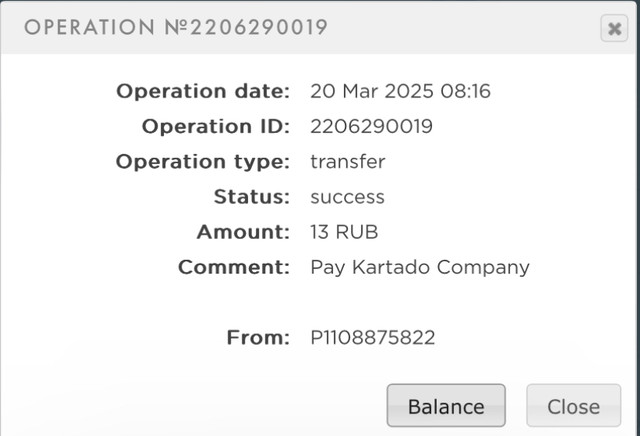Click the X icon in dialog header
640x436 pixels.
613,29
